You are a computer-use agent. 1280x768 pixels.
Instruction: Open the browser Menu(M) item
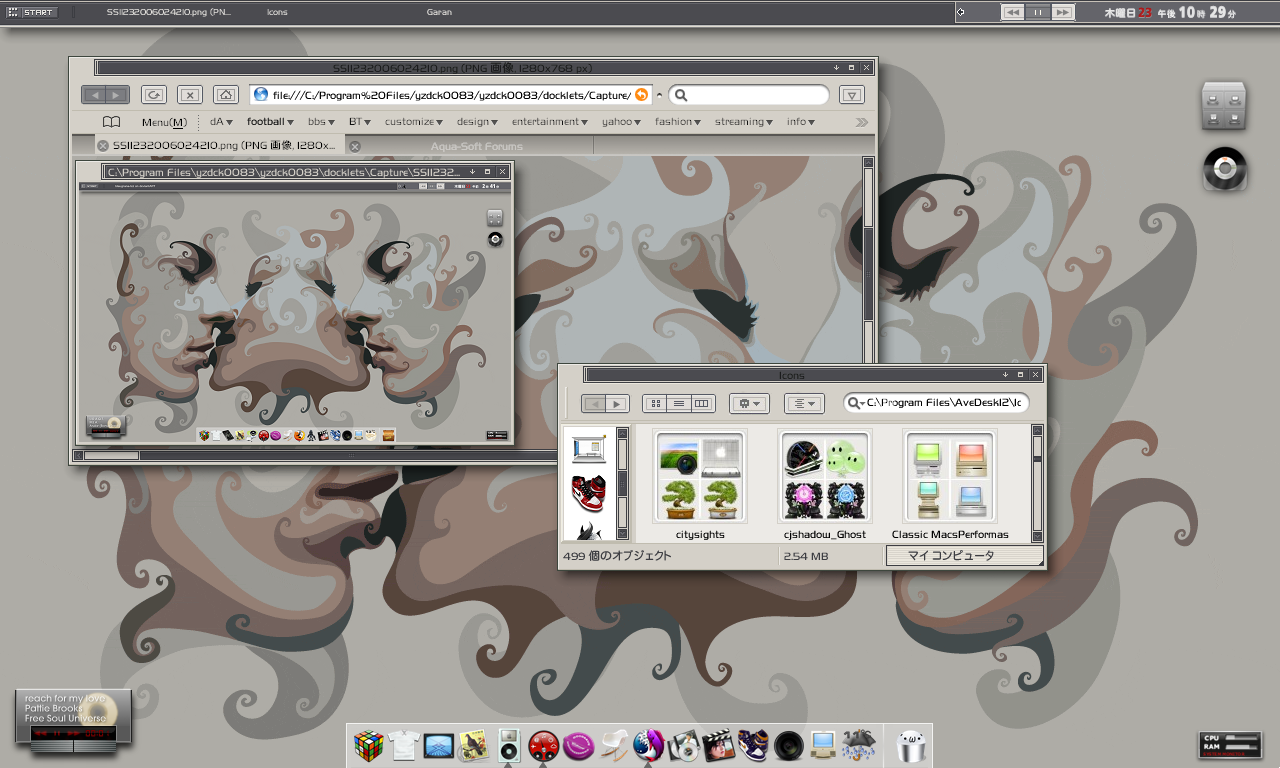click(164, 122)
